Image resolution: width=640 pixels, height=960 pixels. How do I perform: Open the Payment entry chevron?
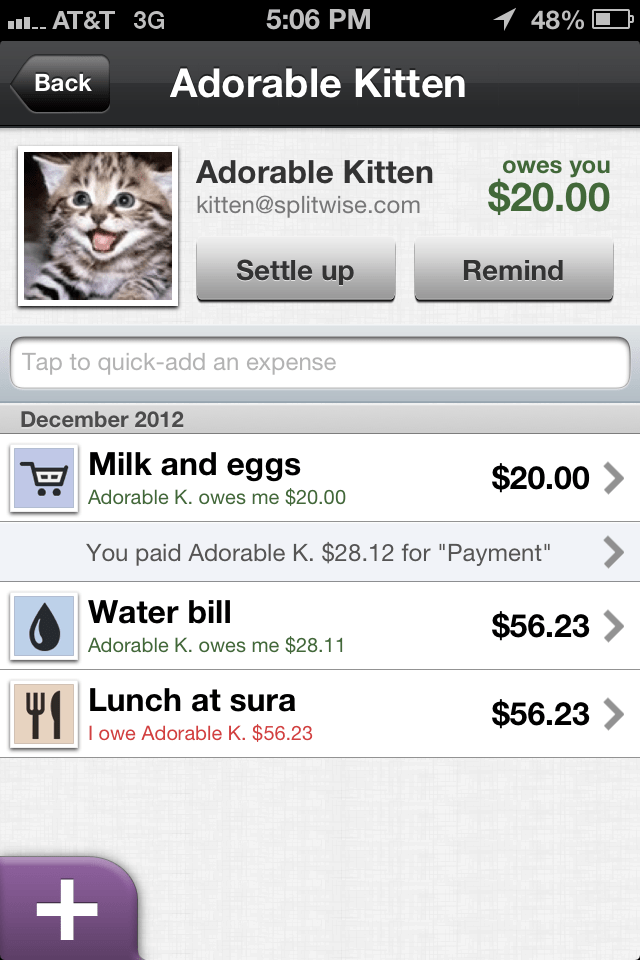(614, 552)
